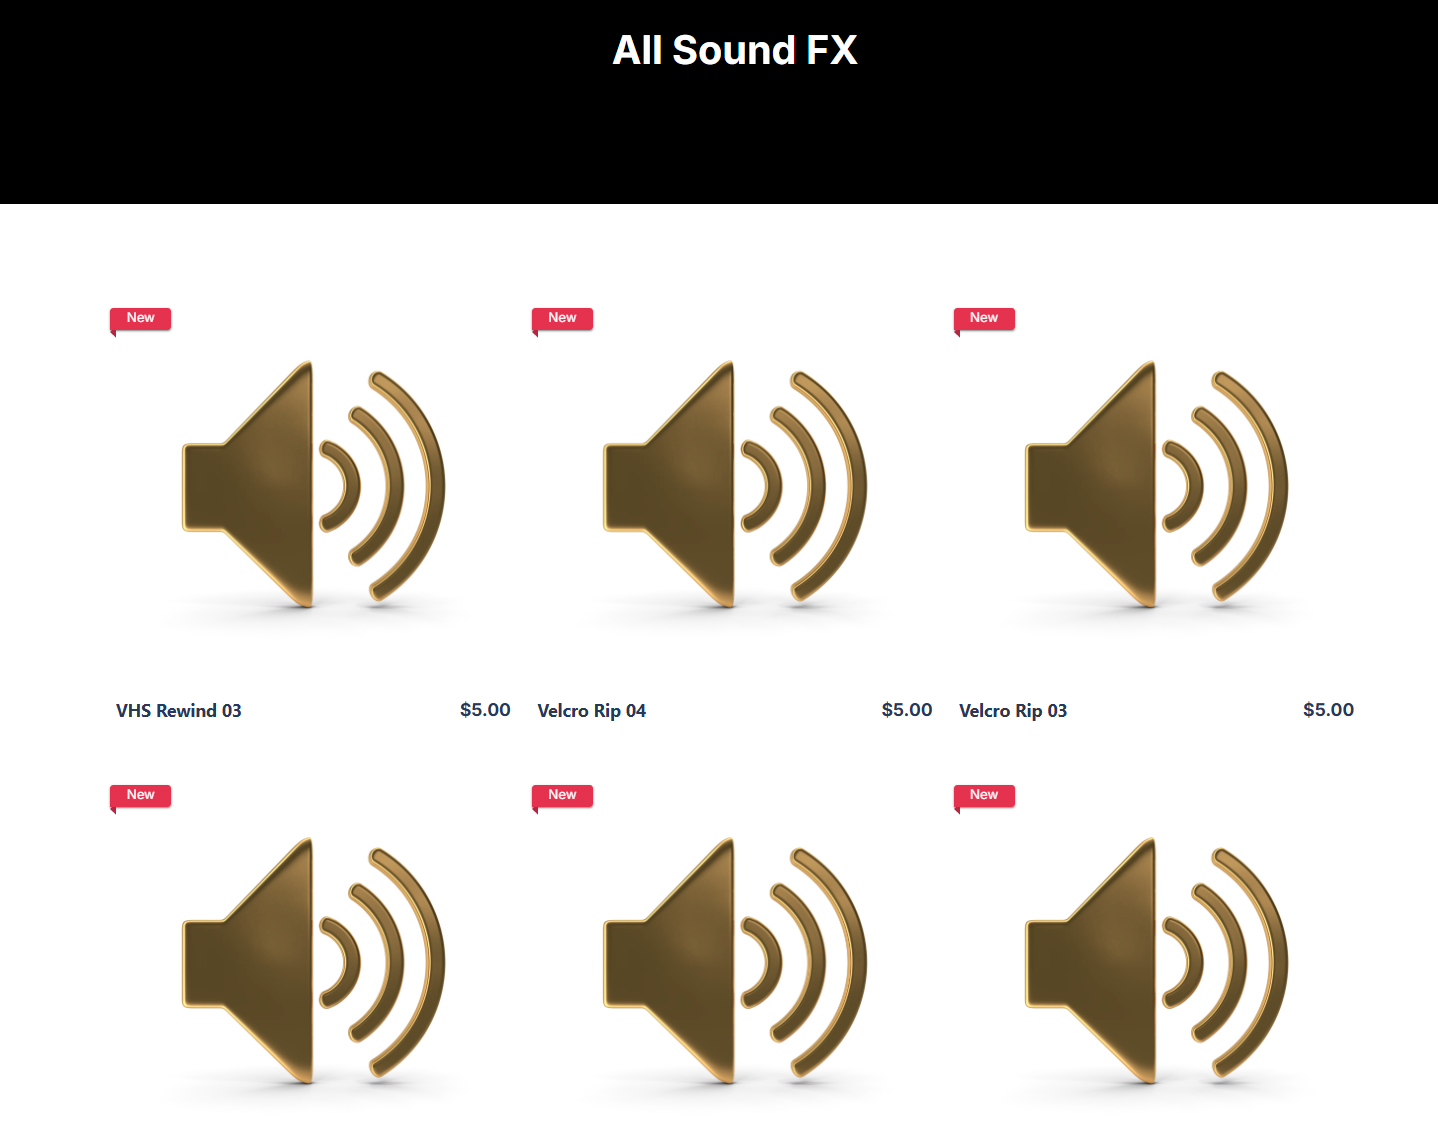The image size is (1438, 1122).
Task: Click the New badge on the bottom-left product
Action: (140, 795)
